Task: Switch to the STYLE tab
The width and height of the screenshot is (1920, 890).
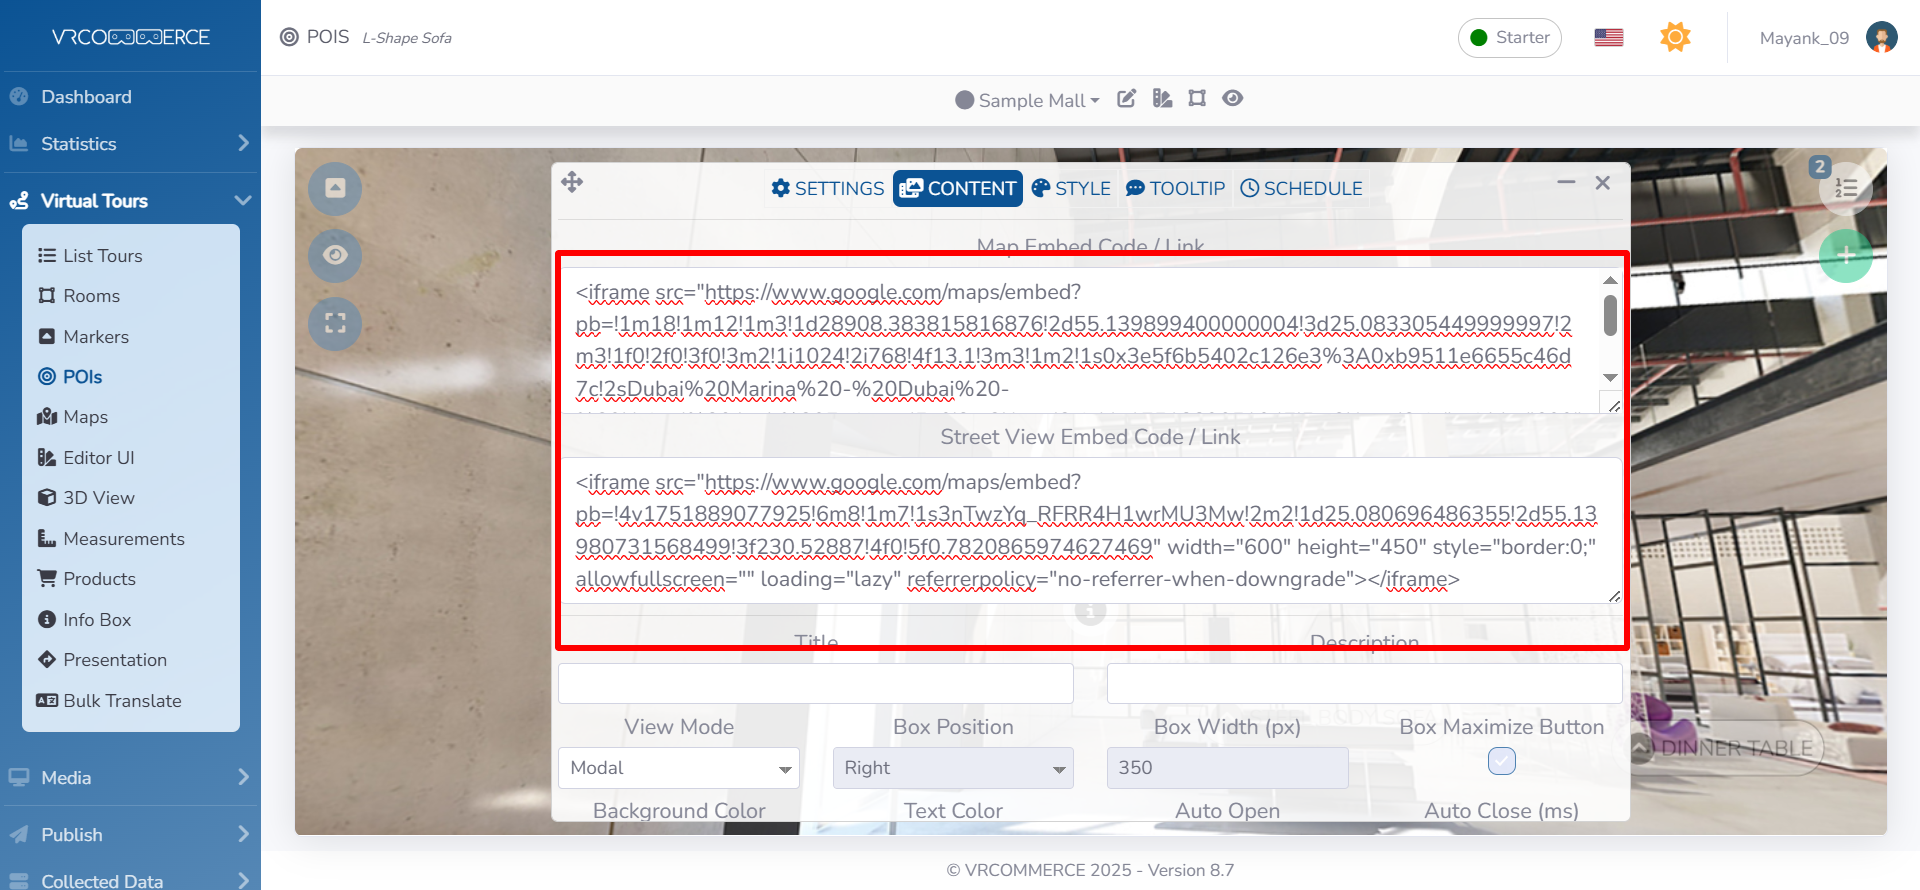Action: pyautogui.click(x=1071, y=189)
